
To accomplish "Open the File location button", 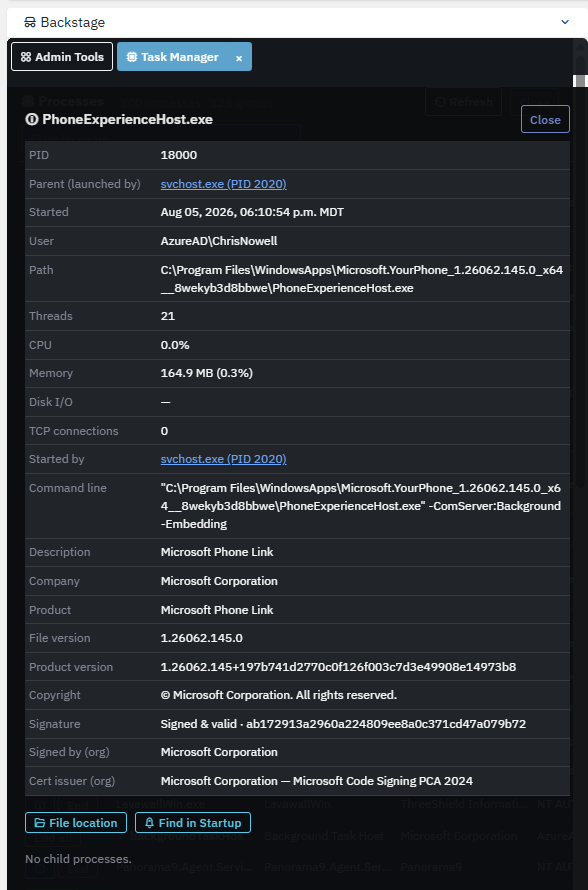I will point(77,822).
